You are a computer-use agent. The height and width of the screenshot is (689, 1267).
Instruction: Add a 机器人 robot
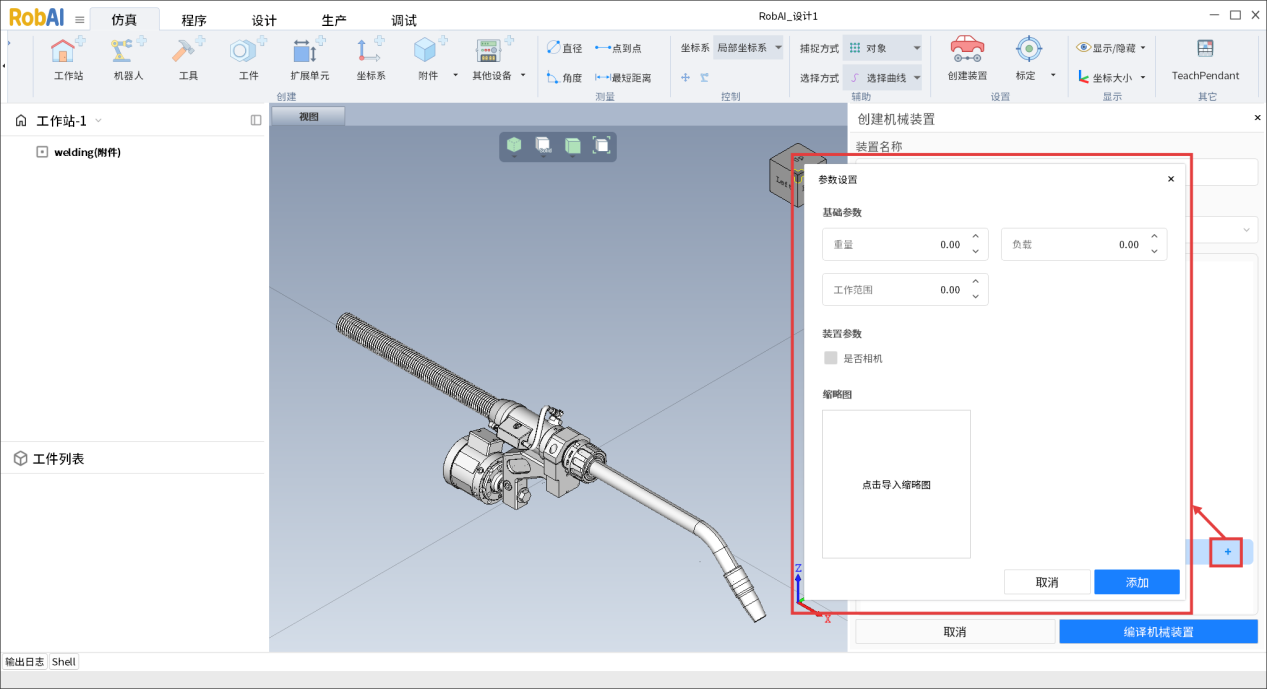(128, 58)
